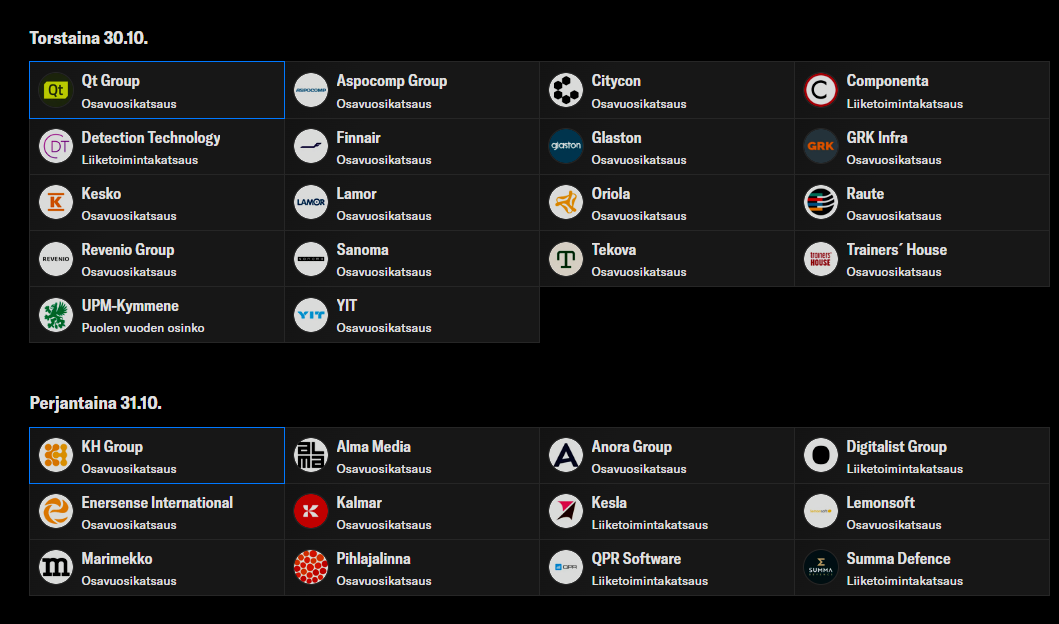Open the Alma Media company link
The width and height of the screenshot is (1059, 624).
412,455
